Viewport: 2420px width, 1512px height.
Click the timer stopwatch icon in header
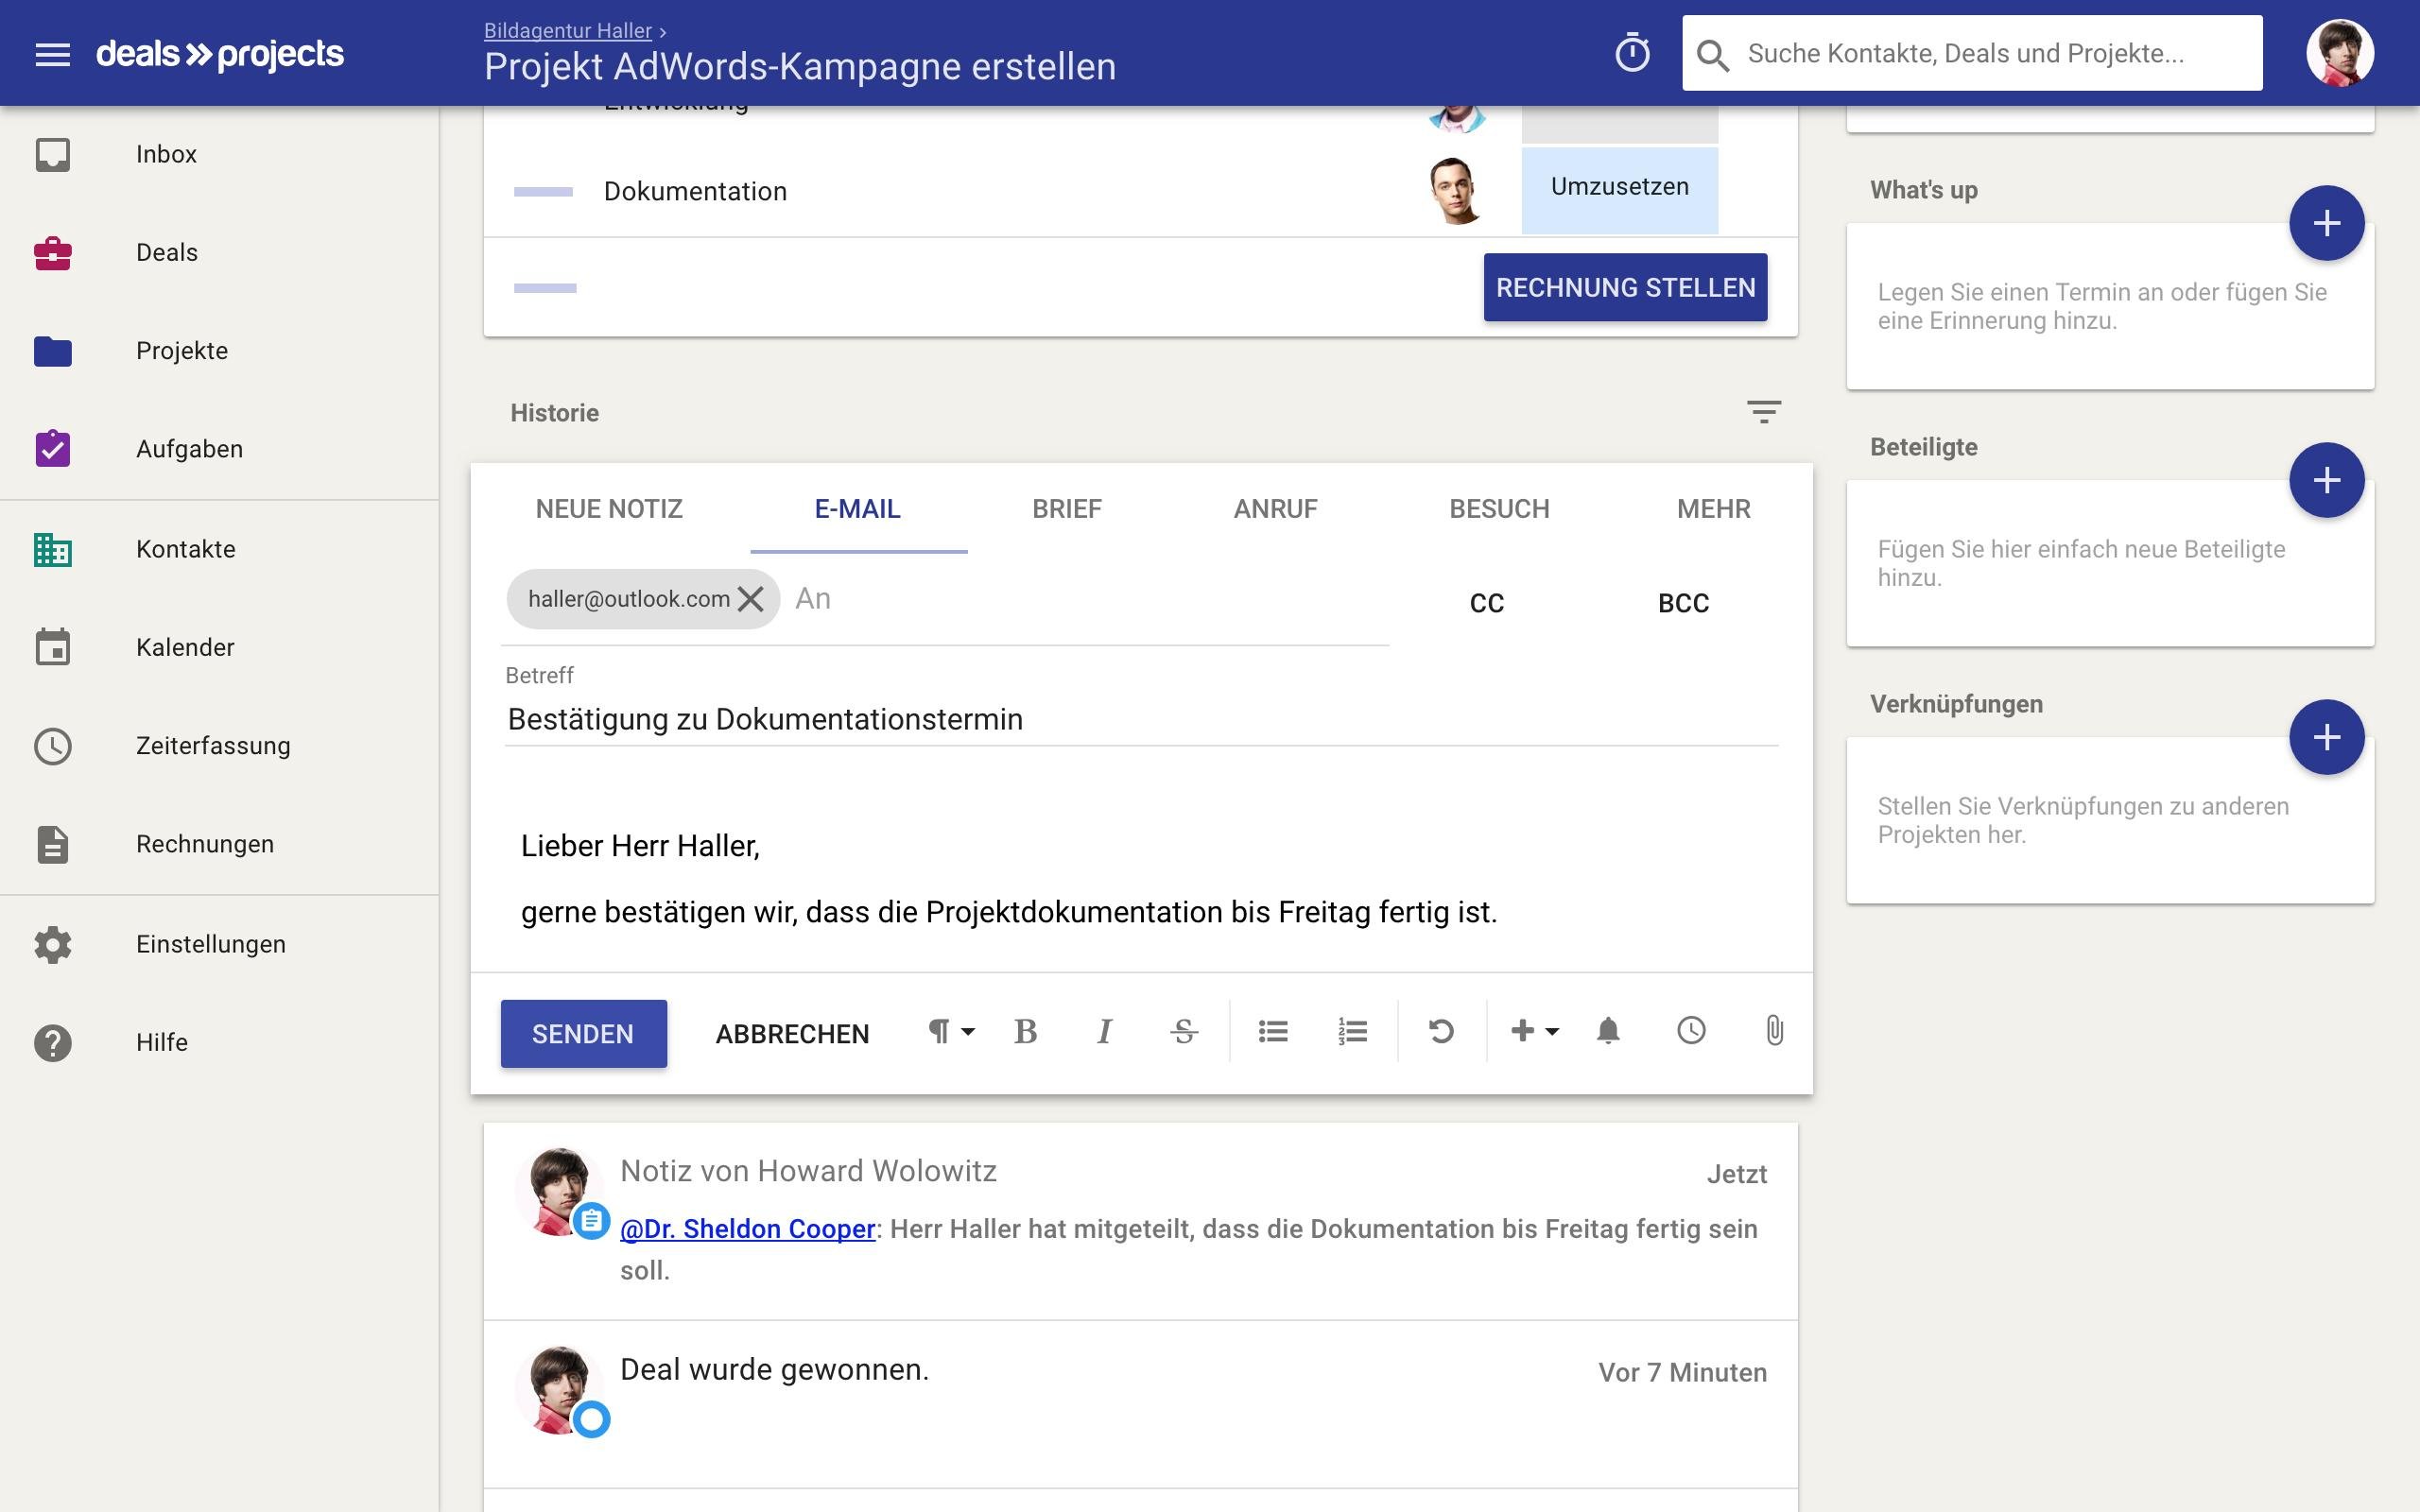point(1632,53)
